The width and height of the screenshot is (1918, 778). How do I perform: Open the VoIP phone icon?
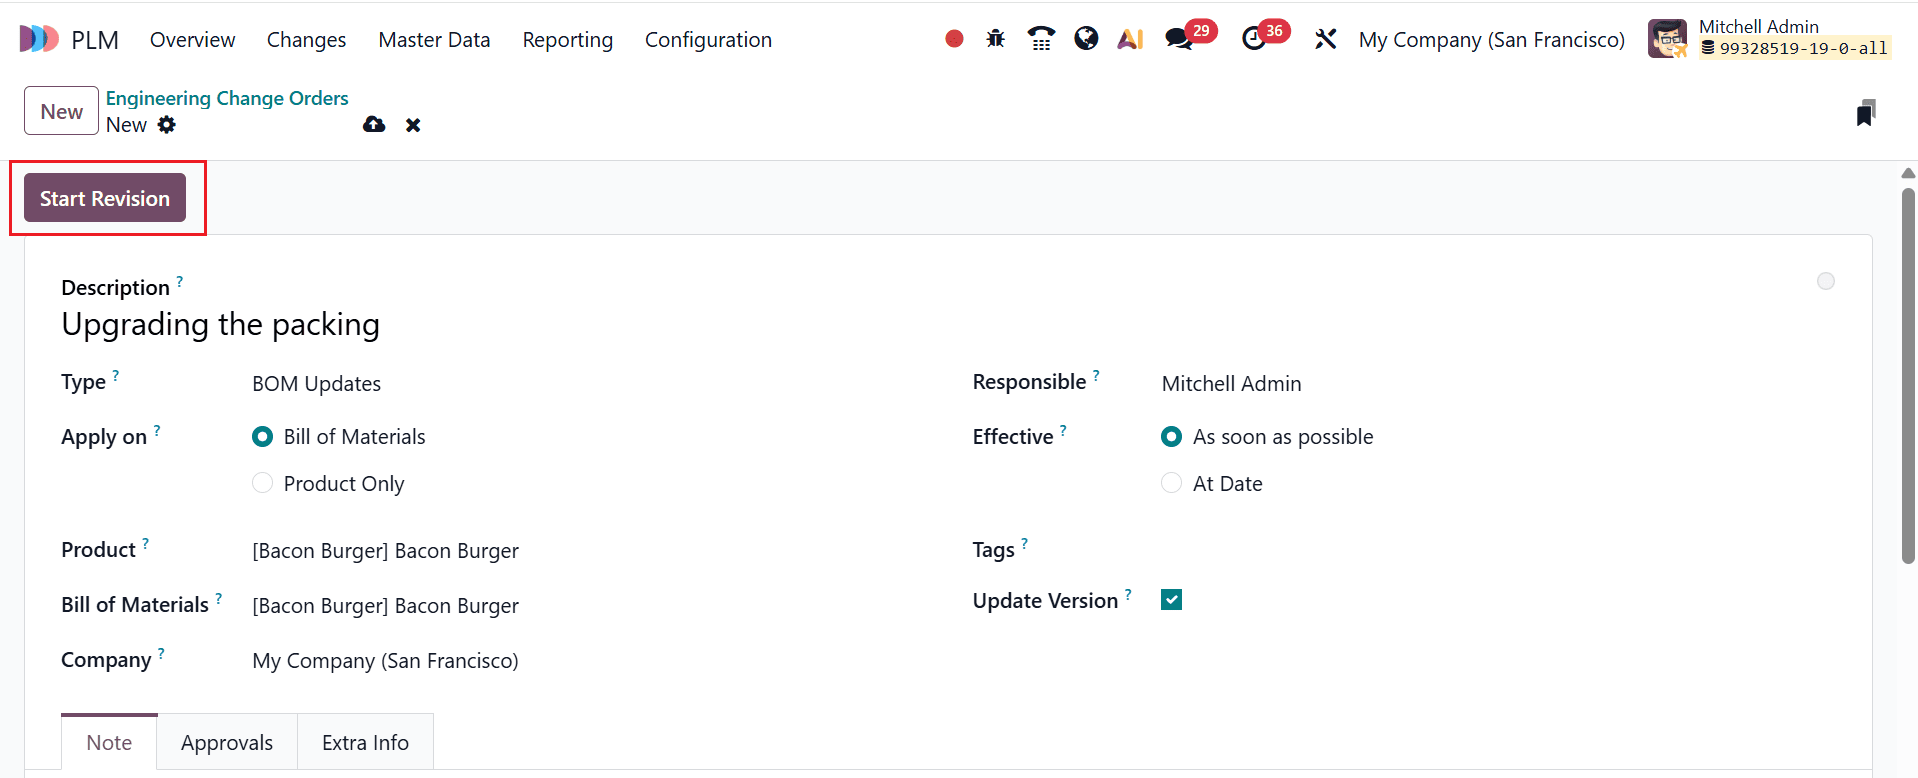[x=1041, y=39]
